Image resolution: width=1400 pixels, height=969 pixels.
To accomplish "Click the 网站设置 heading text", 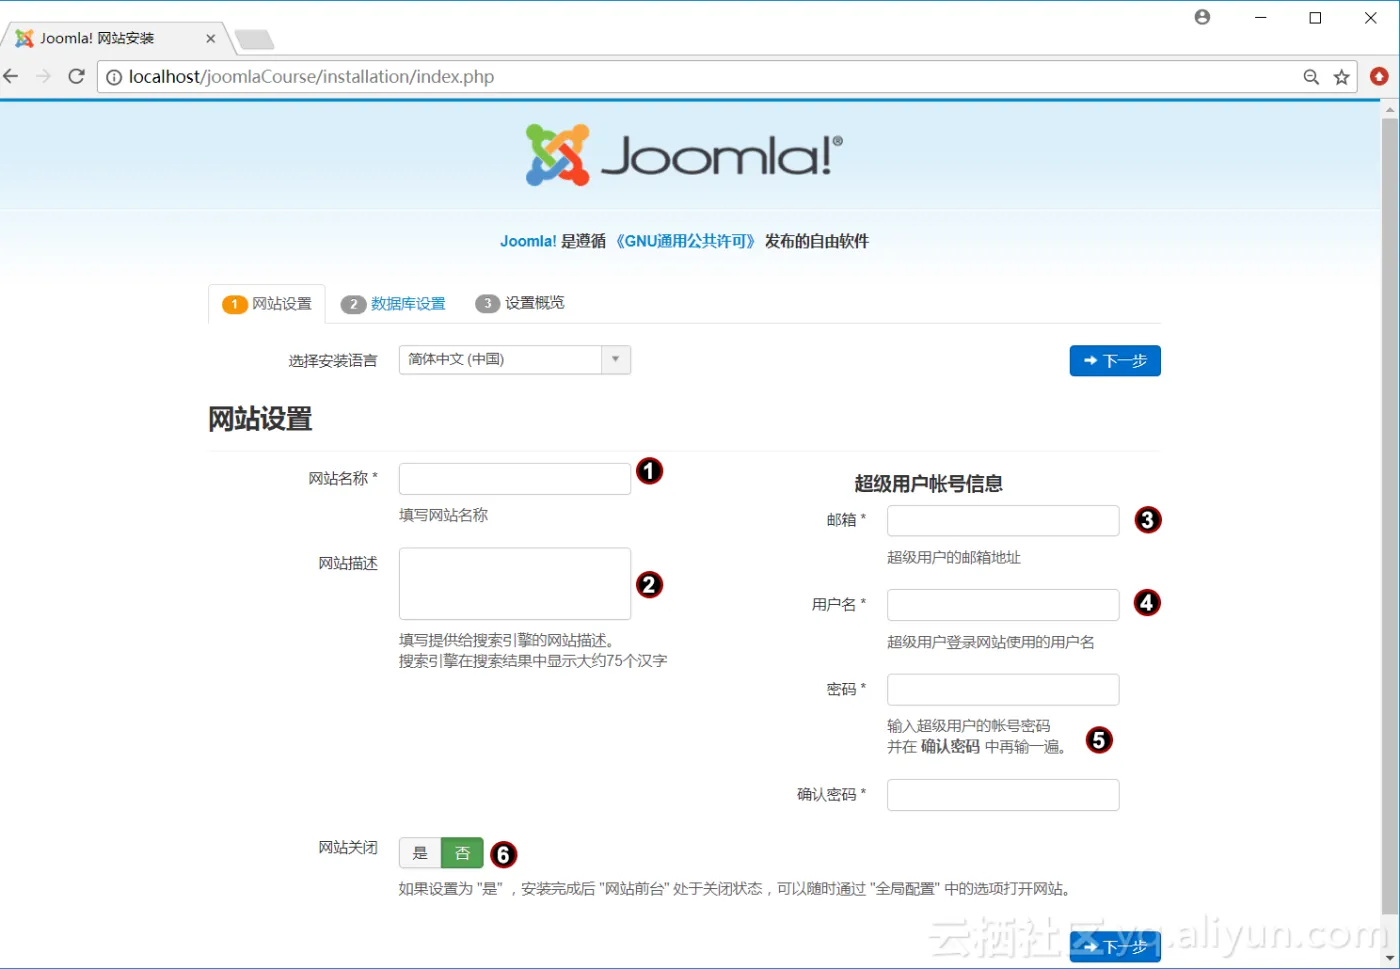I will 260,419.
